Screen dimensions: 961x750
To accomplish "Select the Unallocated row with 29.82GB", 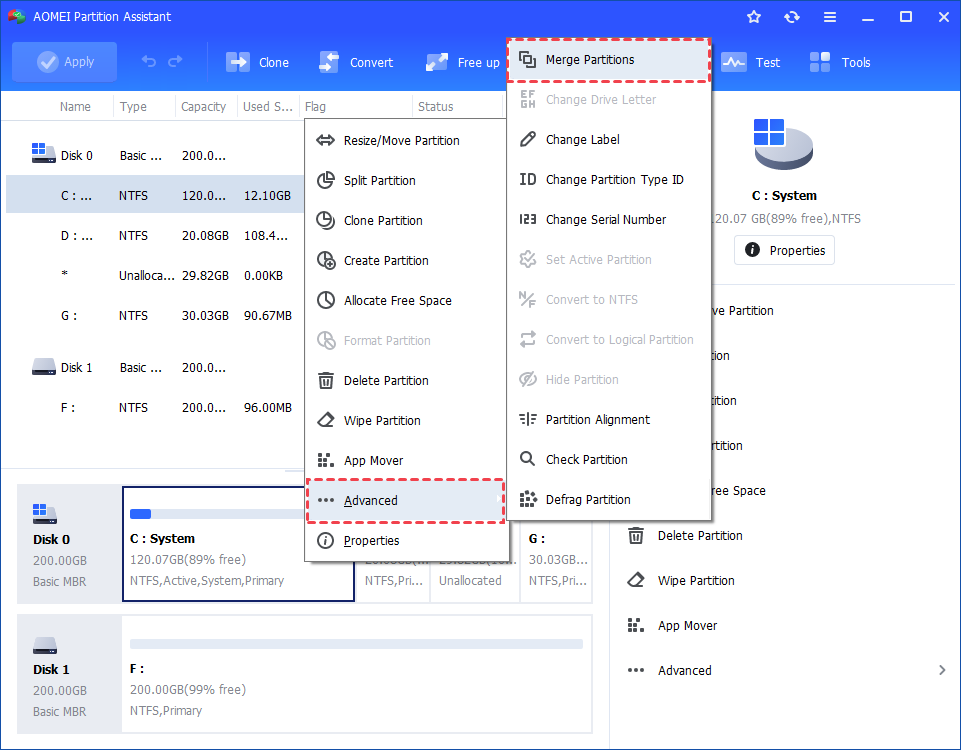I will [x=155, y=276].
